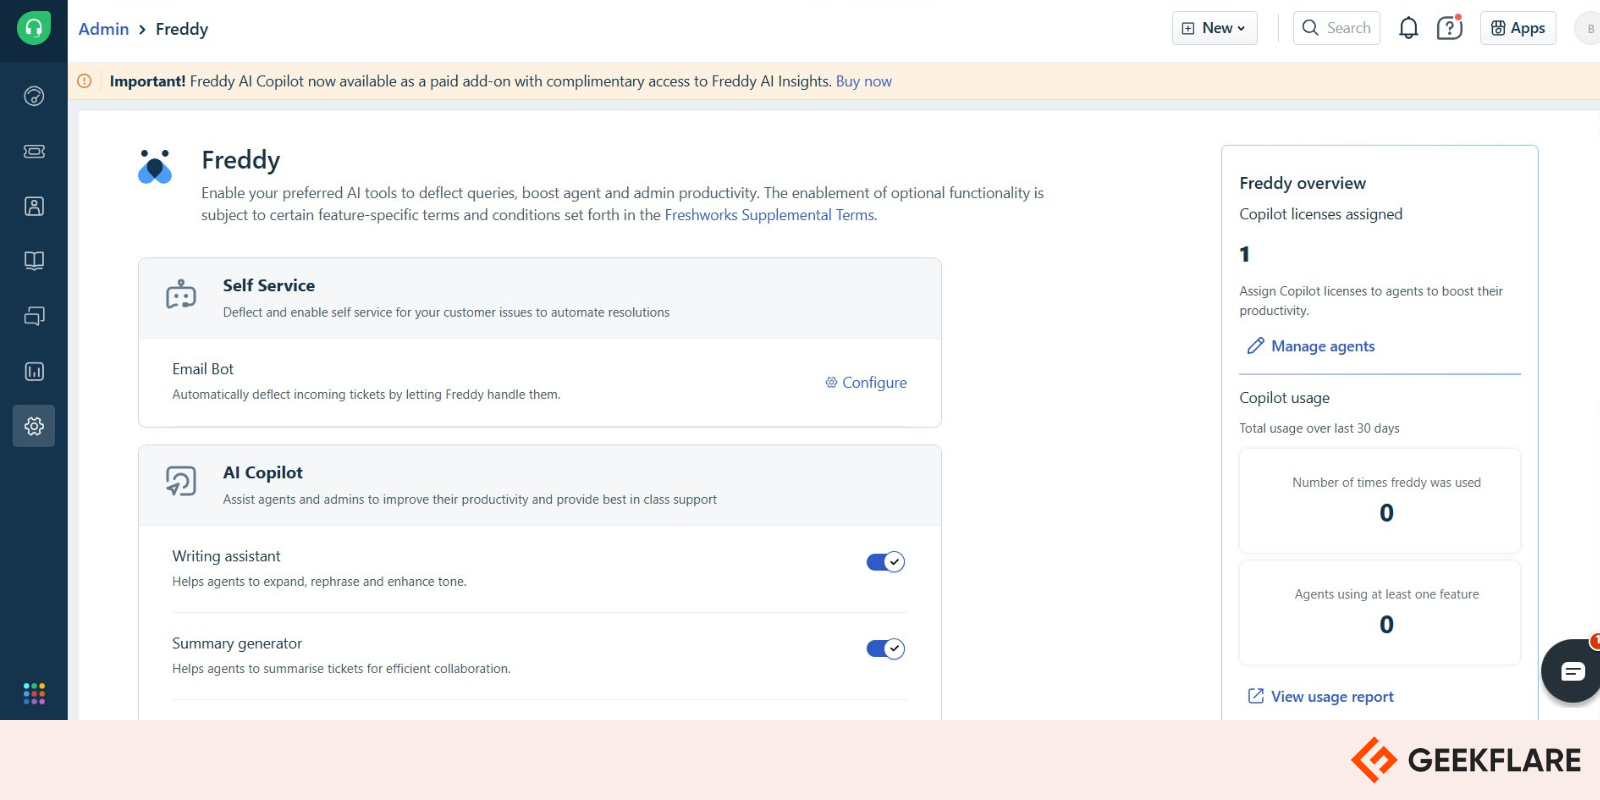The height and width of the screenshot is (800, 1600).
Task: Click the pencil icon beside Manage agents
Action: click(1255, 346)
